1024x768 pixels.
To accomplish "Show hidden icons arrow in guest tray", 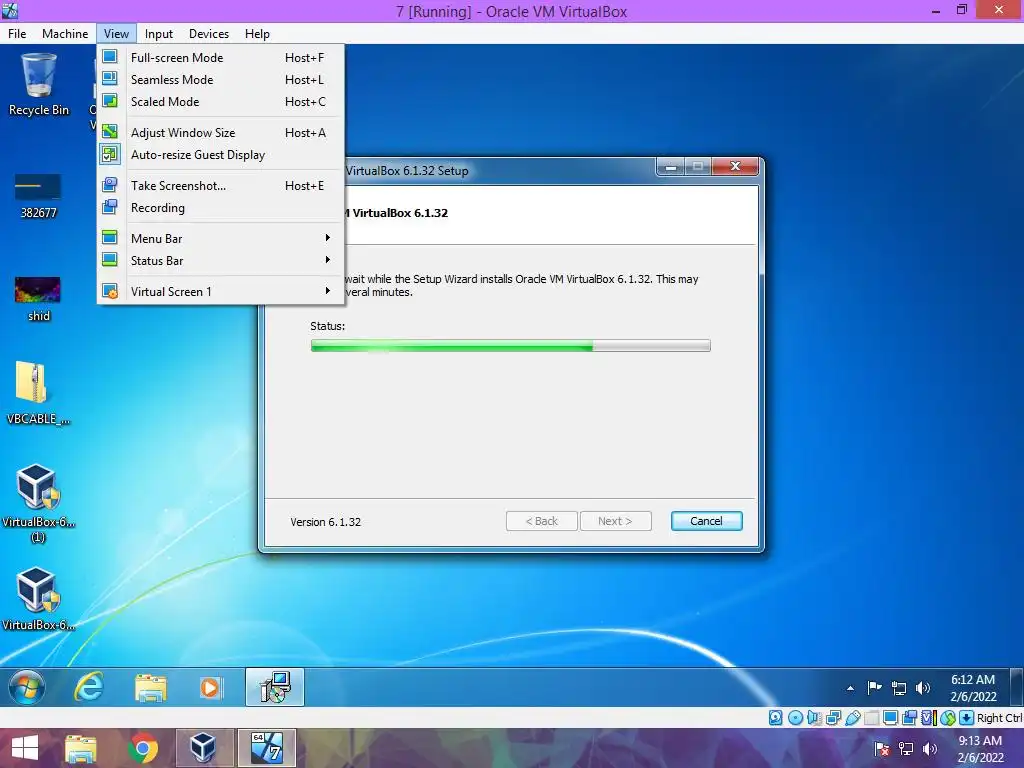I will coord(850,688).
